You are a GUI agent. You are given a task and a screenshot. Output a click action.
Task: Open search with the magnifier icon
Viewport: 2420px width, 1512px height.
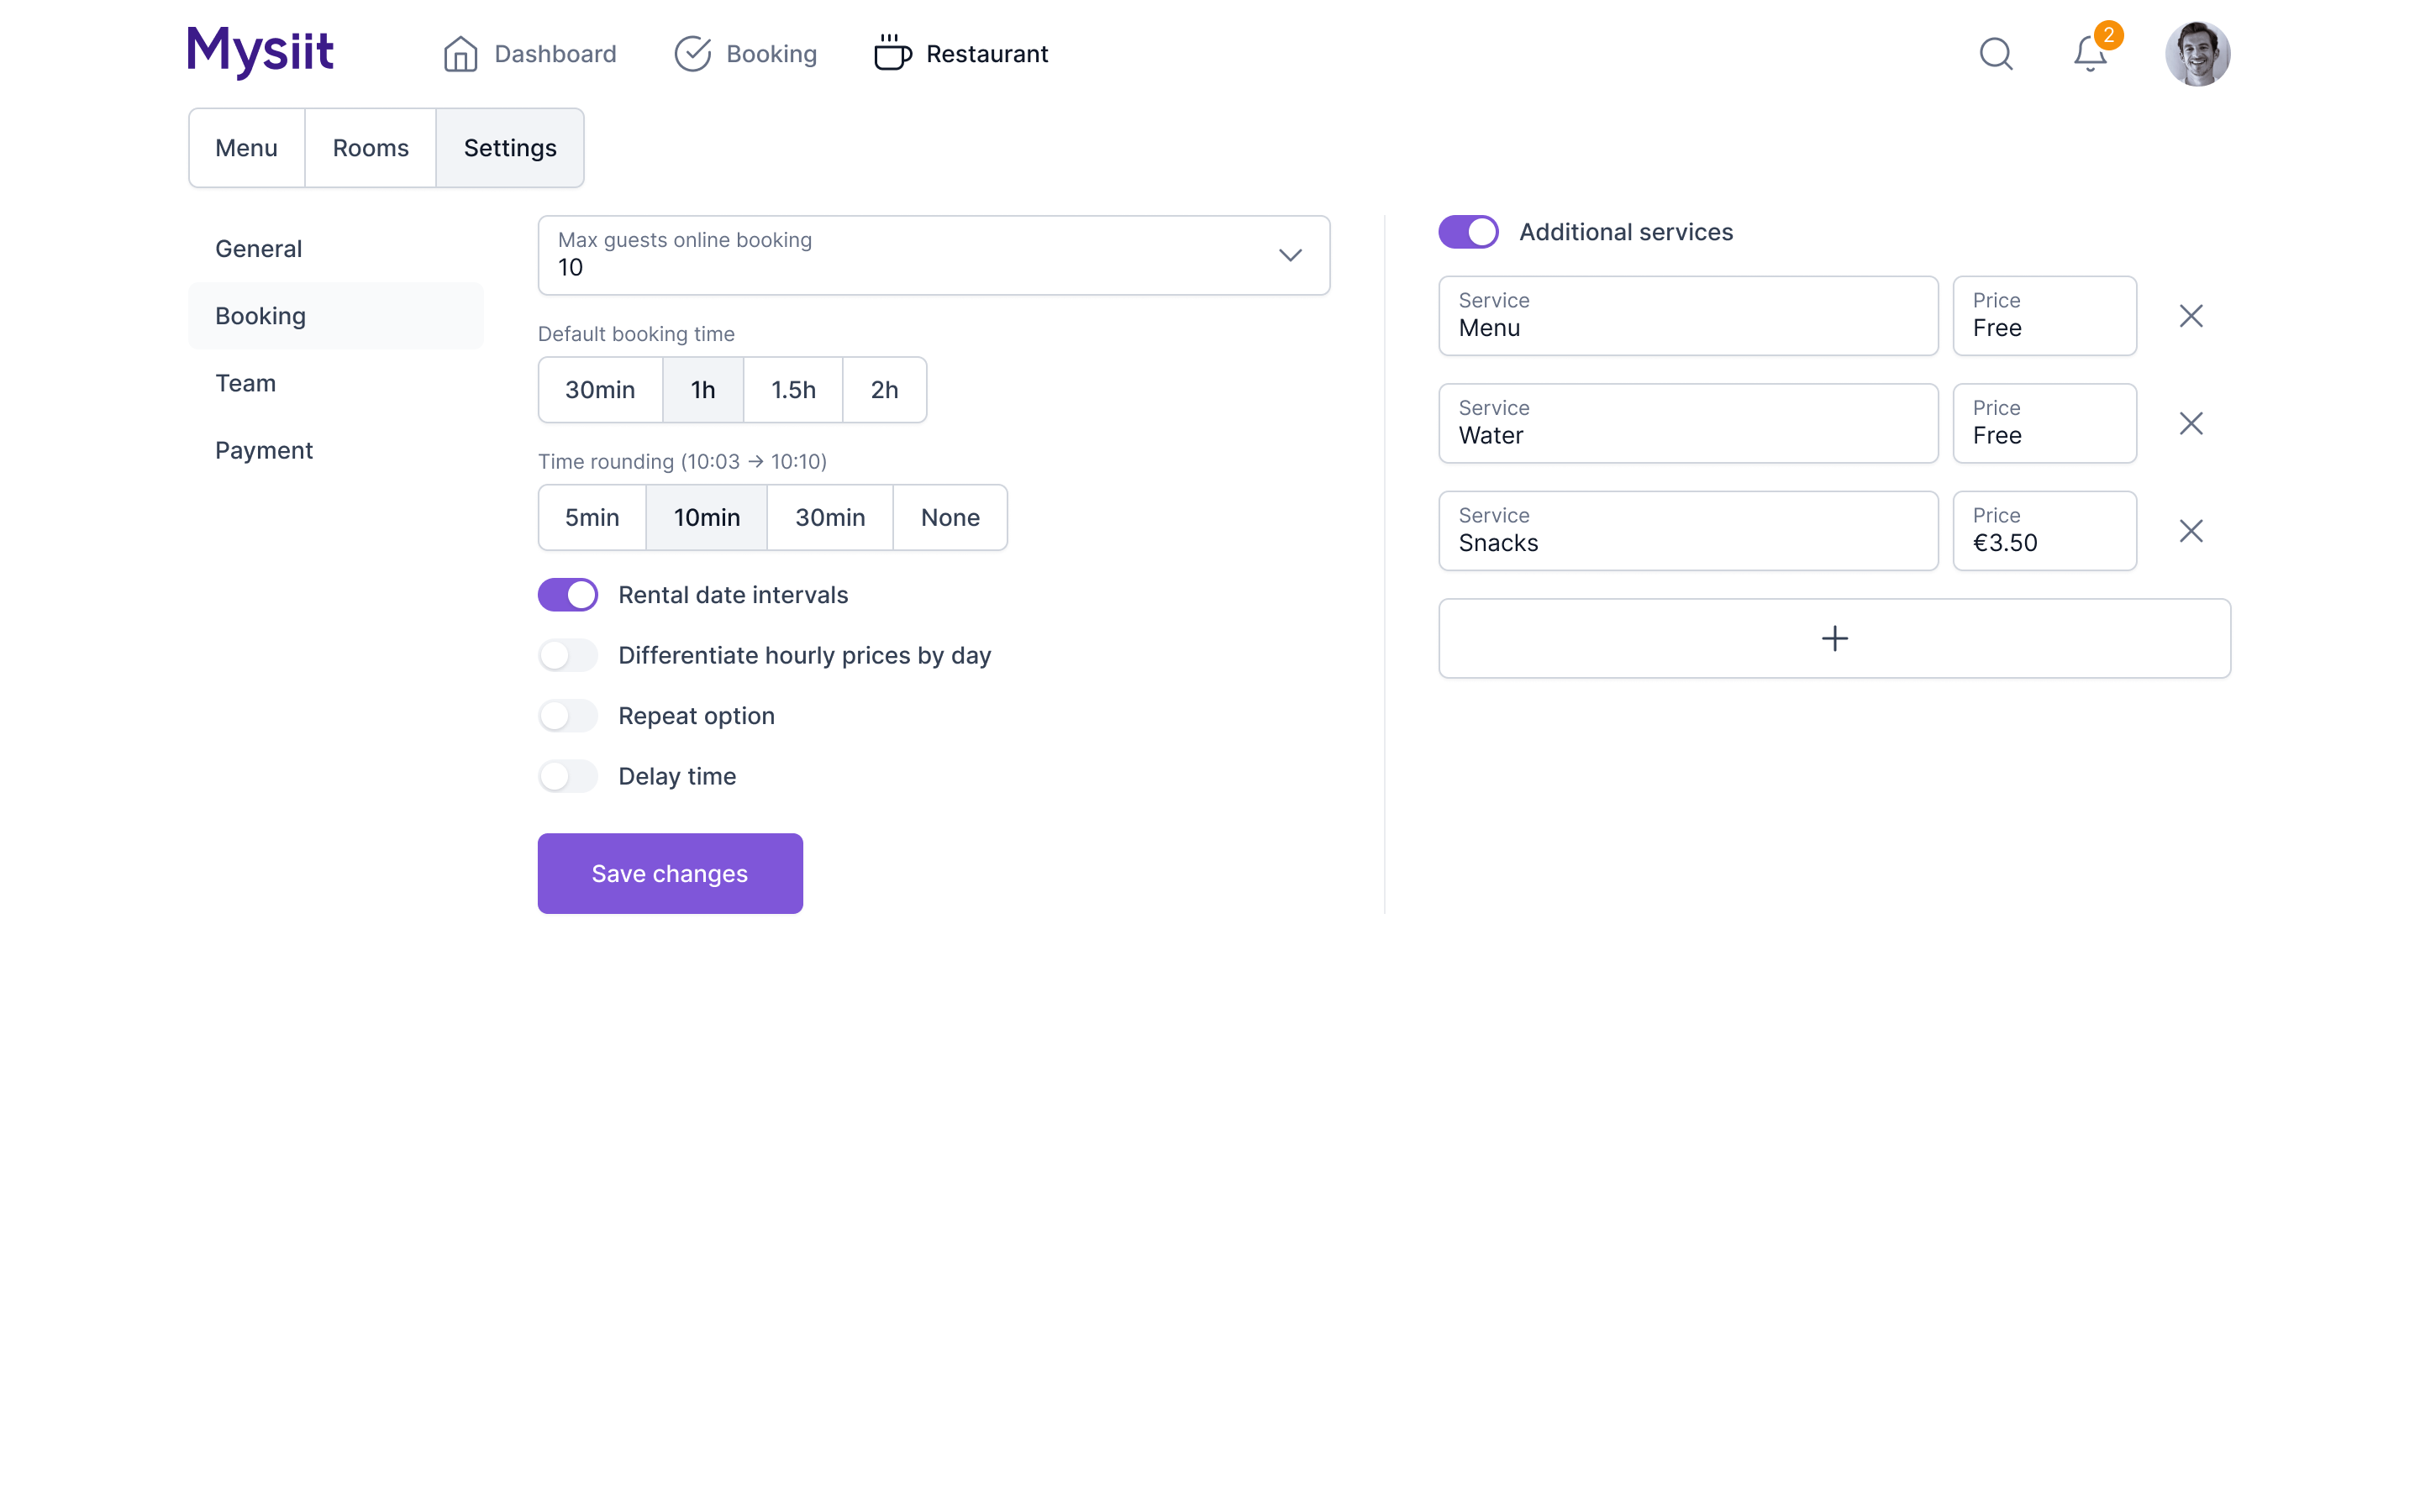click(1996, 54)
